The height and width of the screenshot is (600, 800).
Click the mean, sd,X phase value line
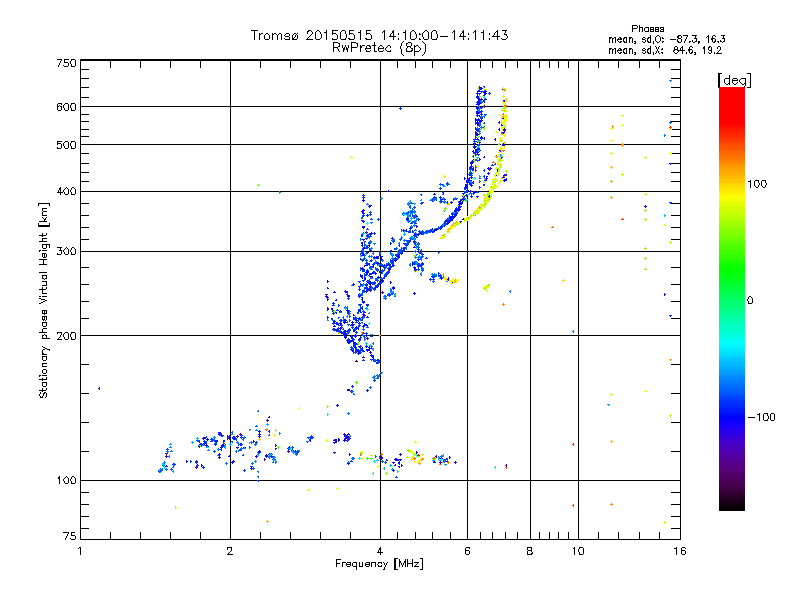(665, 51)
